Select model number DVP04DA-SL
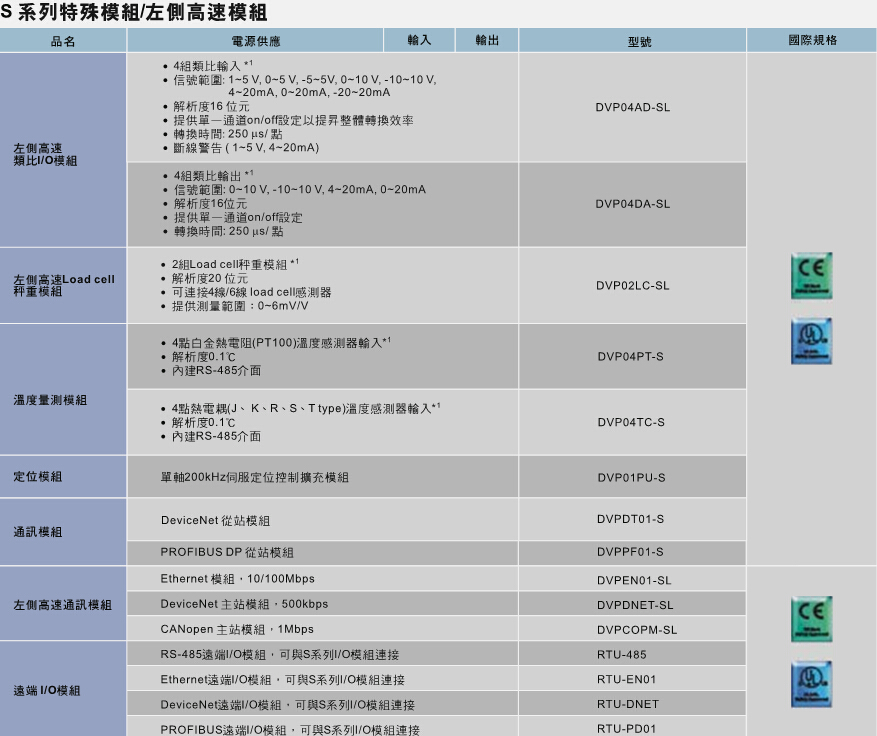Viewport: 877px width, 736px height. click(x=632, y=204)
